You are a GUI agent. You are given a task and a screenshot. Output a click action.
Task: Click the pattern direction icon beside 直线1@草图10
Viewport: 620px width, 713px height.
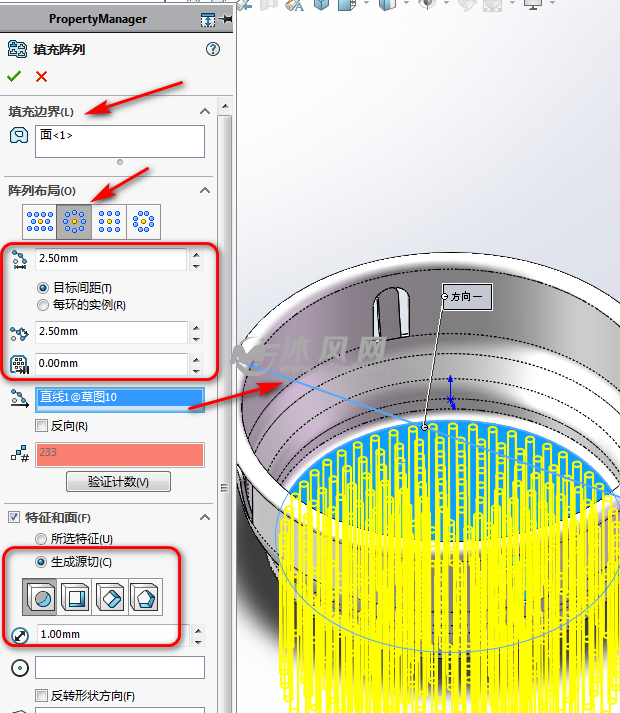[19, 399]
